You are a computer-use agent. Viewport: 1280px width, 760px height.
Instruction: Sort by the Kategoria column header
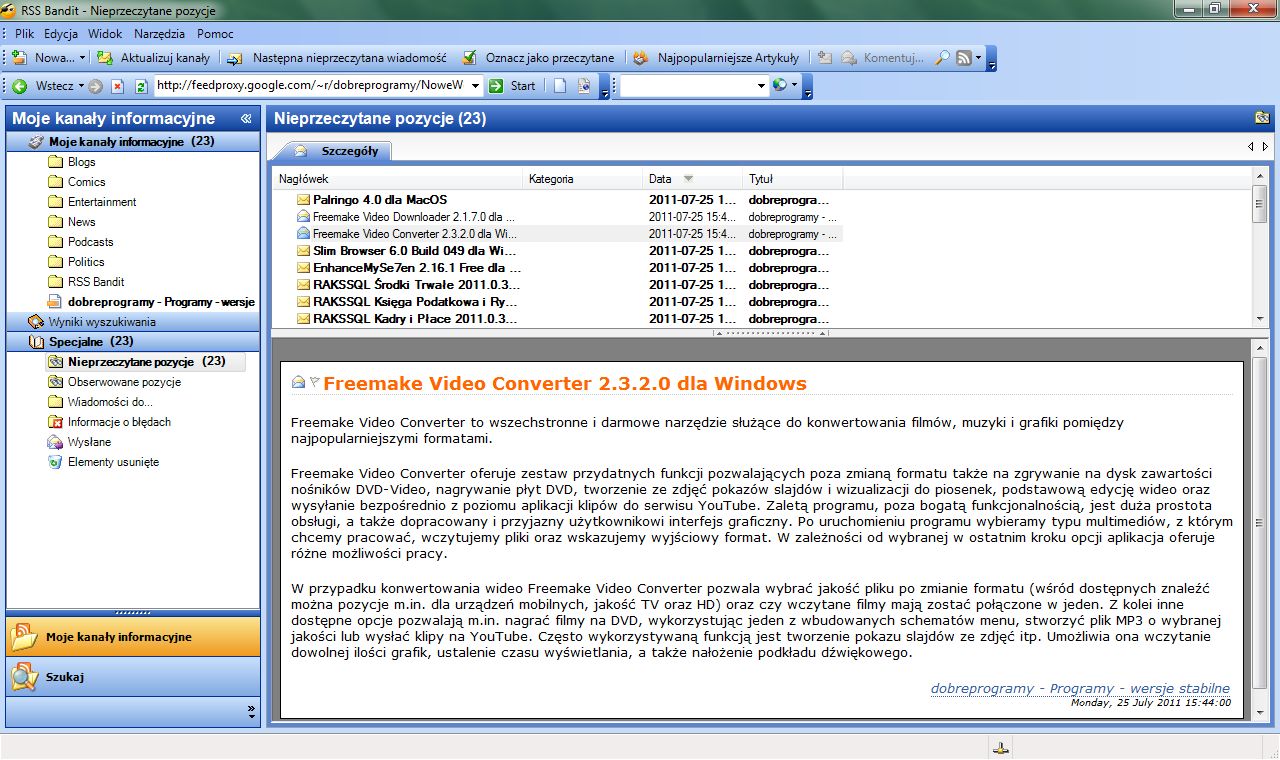click(x=584, y=179)
